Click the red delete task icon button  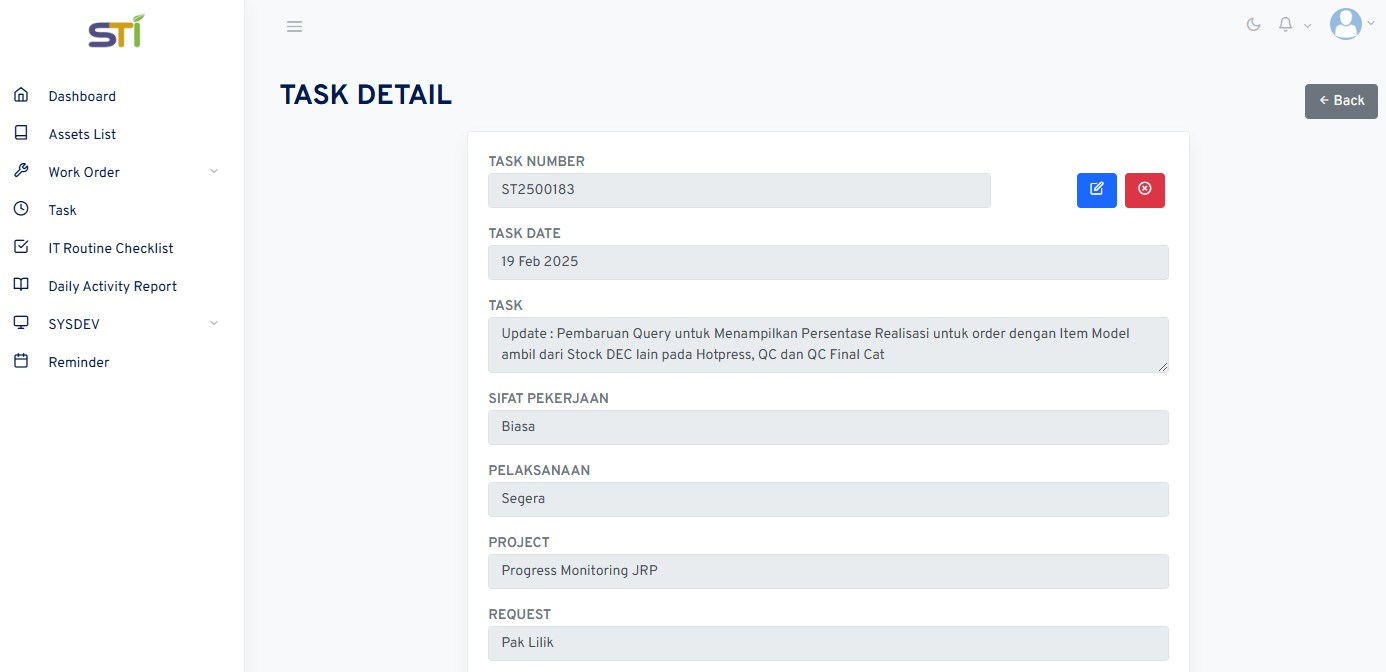pos(1144,190)
